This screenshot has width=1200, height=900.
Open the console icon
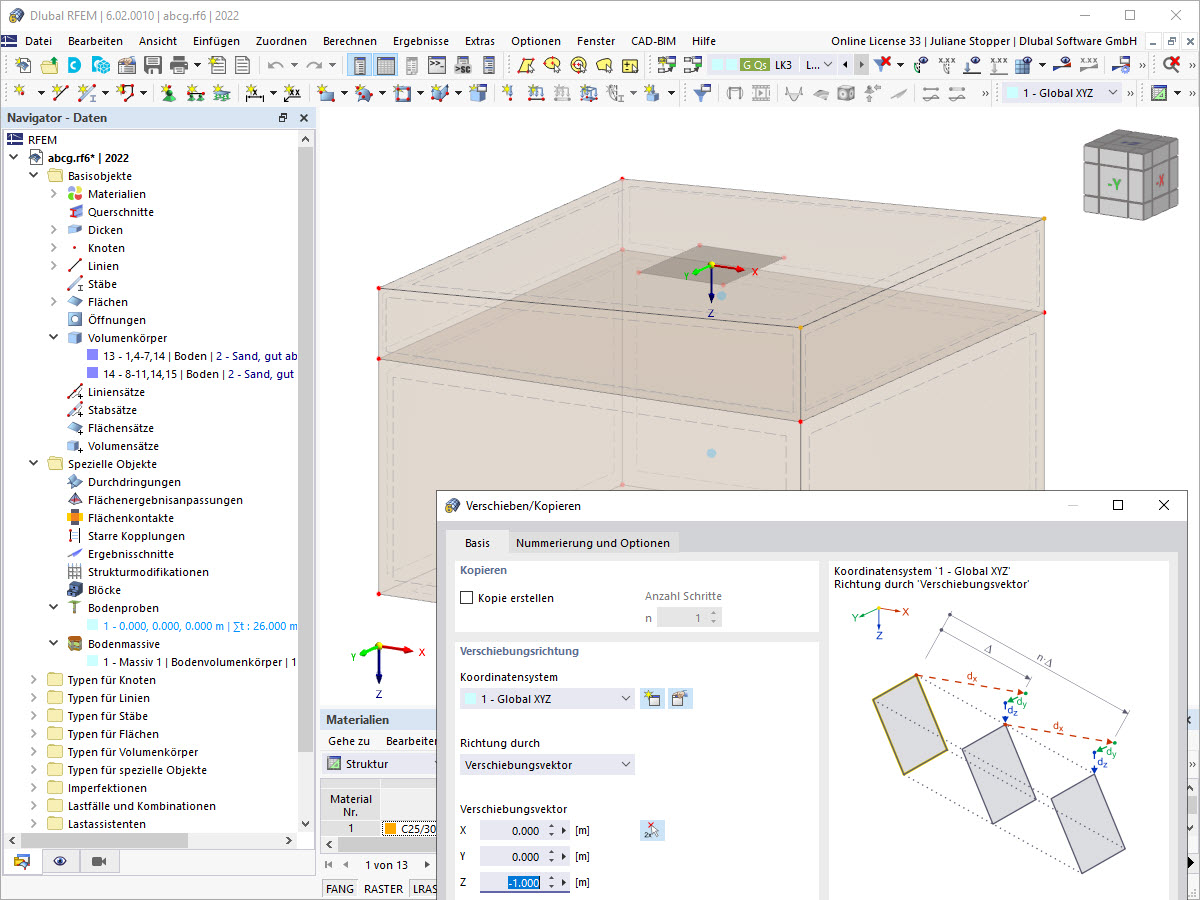click(x=437, y=65)
